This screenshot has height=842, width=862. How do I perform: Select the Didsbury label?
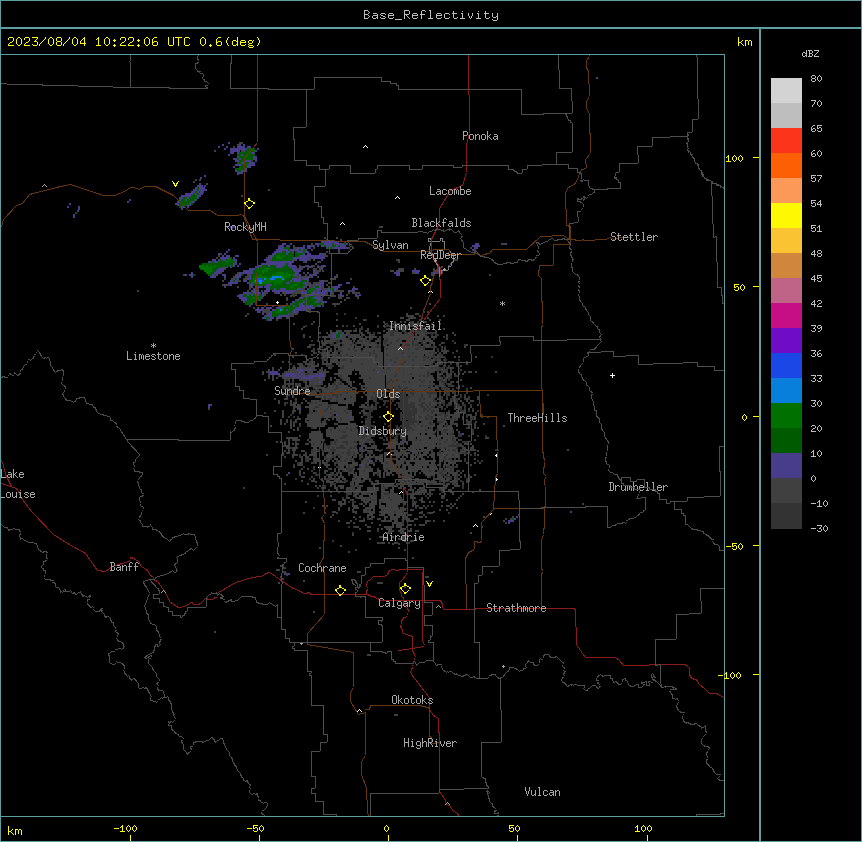click(x=382, y=431)
